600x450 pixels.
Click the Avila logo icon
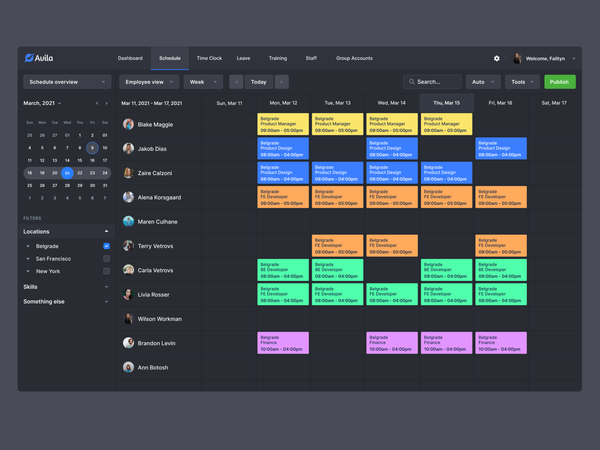click(x=29, y=58)
